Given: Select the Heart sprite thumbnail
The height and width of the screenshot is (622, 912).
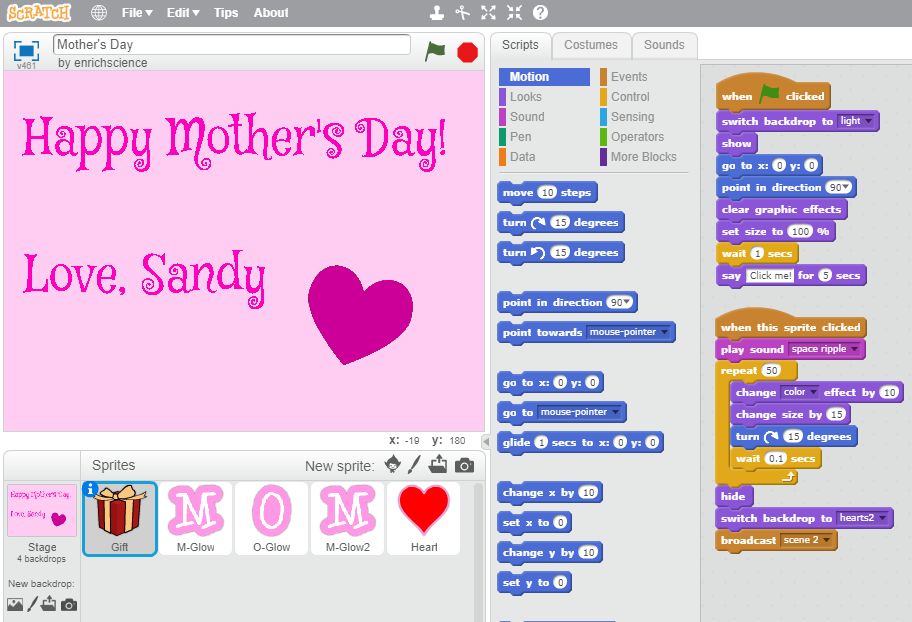Looking at the screenshot, I should coord(424,518).
